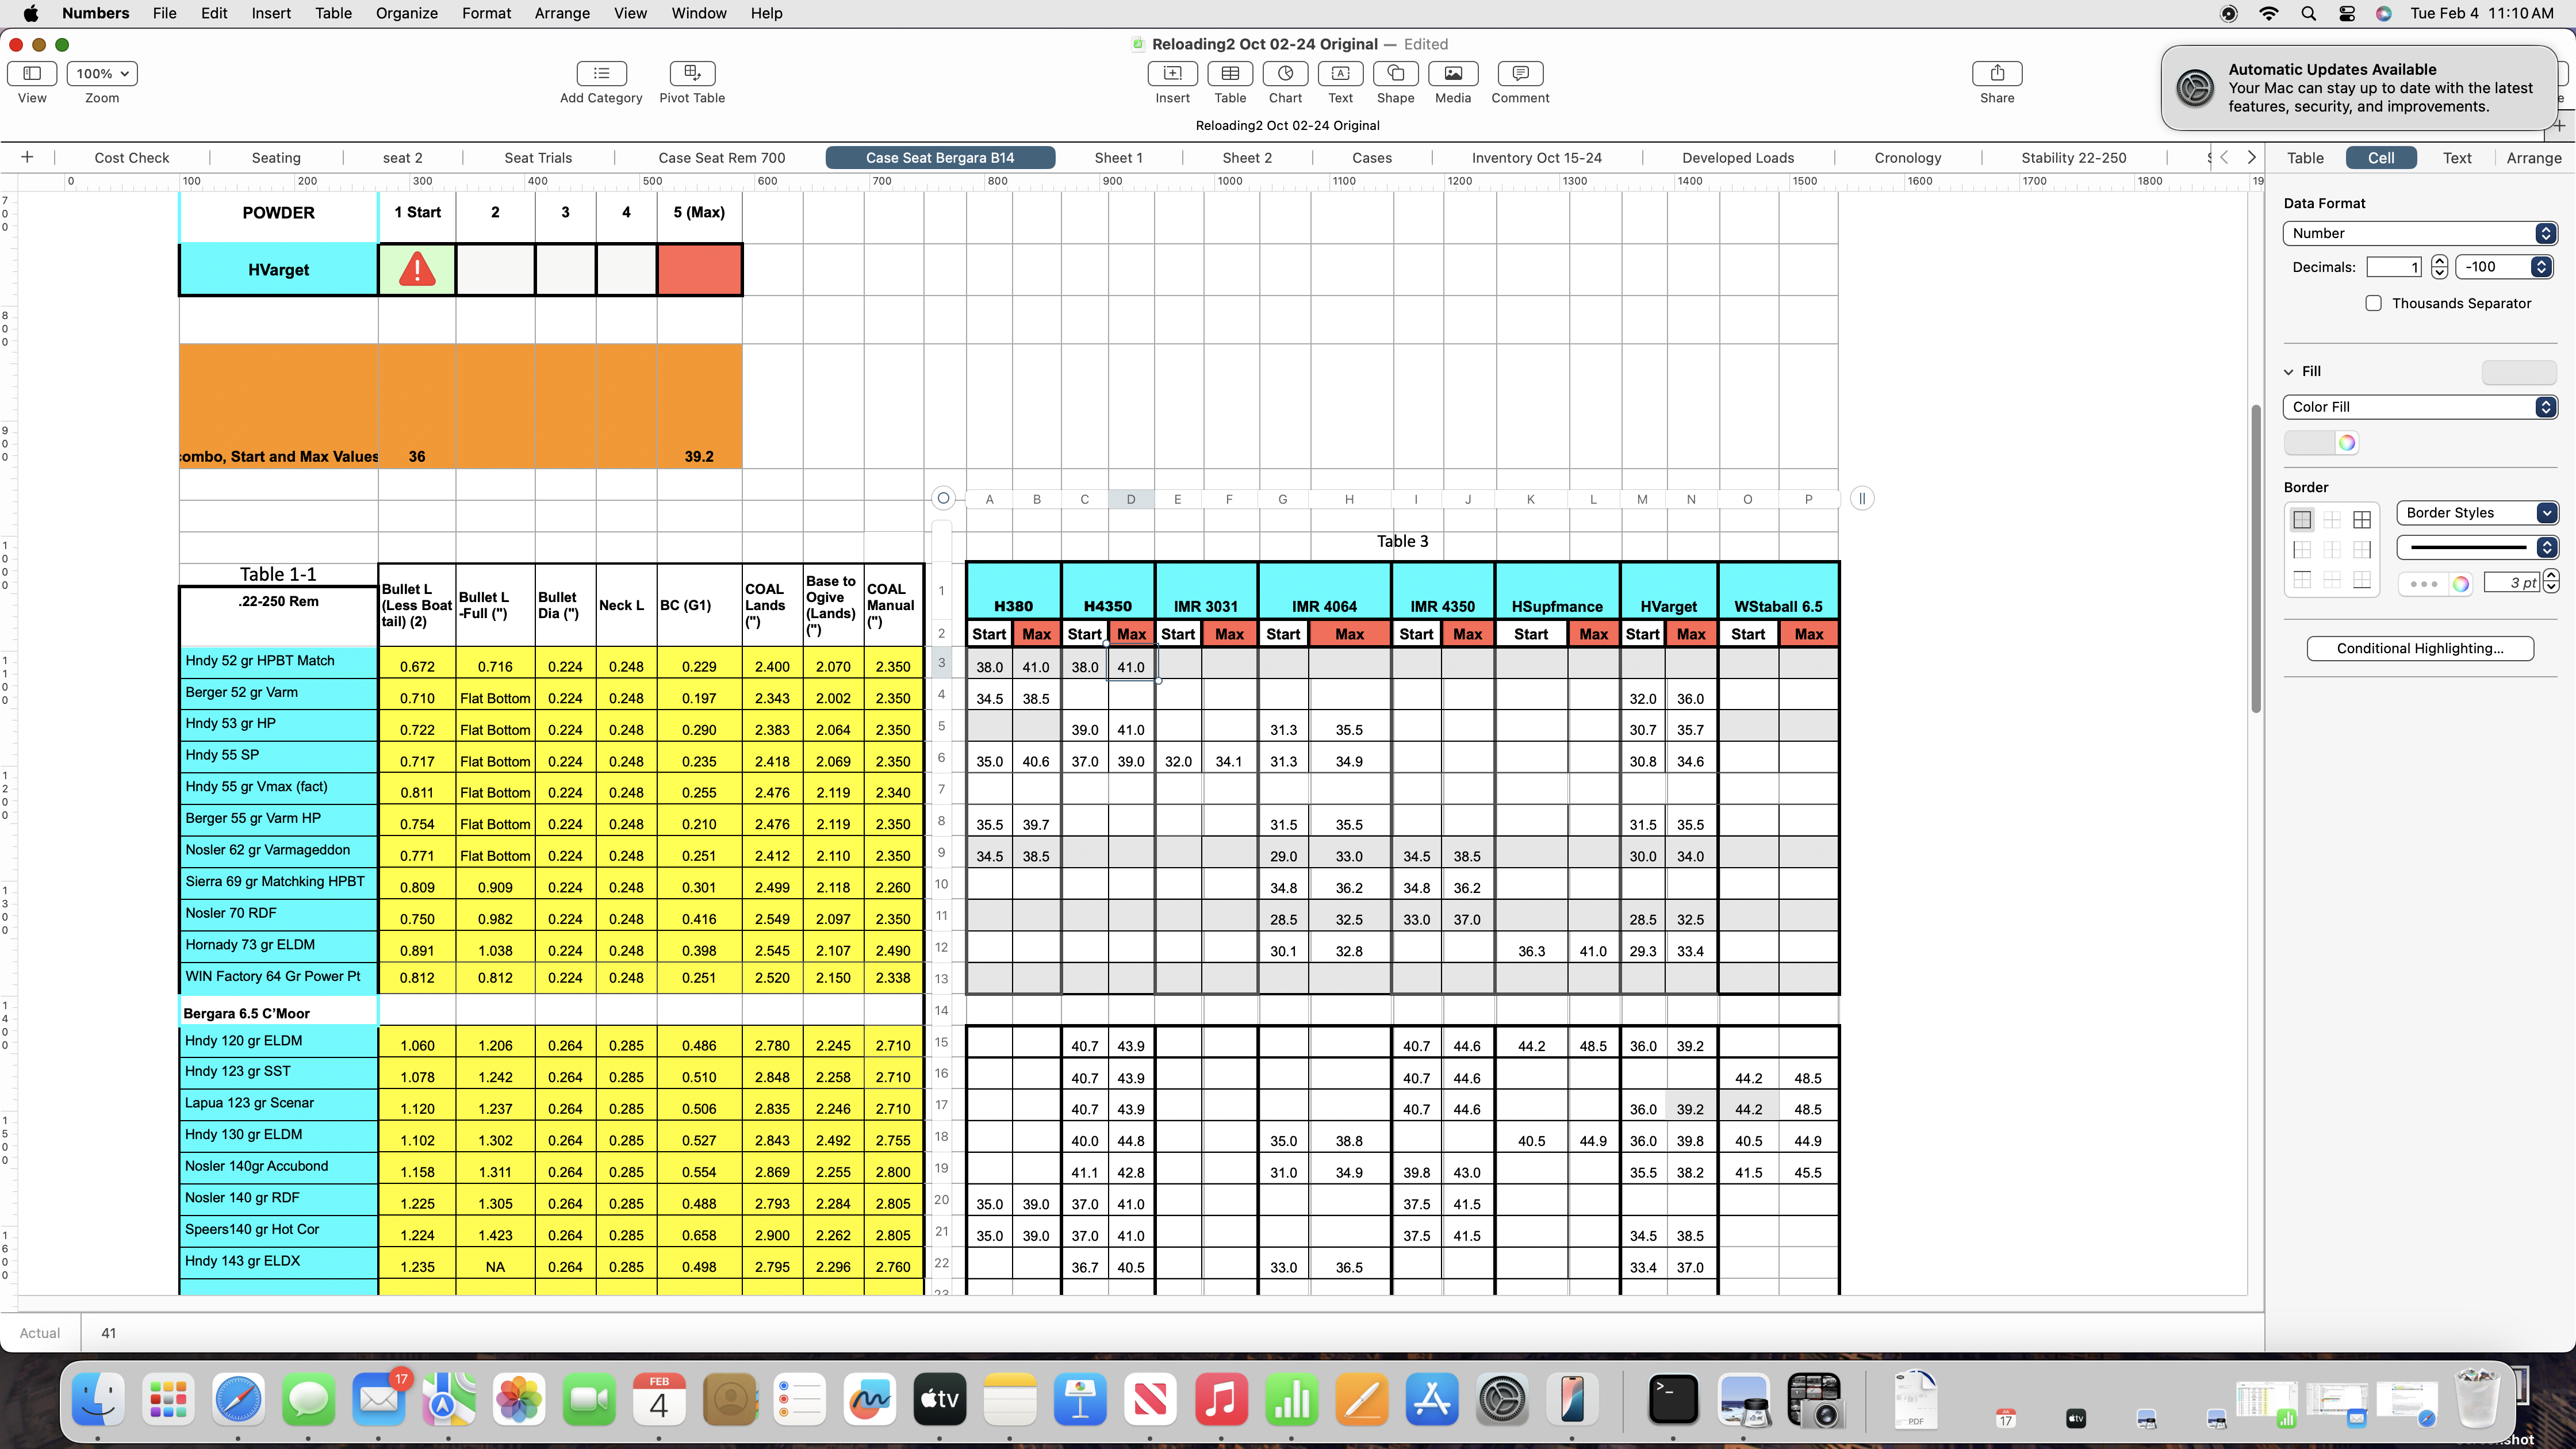Toggle the View sidebar button
This screenshot has height=1449, width=2576.
coord(32,73)
